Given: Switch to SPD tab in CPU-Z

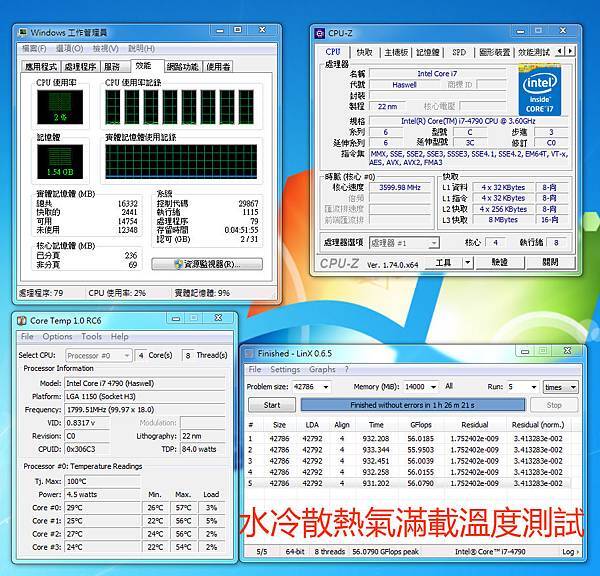Looking at the screenshot, I should [x=459, y=52].
